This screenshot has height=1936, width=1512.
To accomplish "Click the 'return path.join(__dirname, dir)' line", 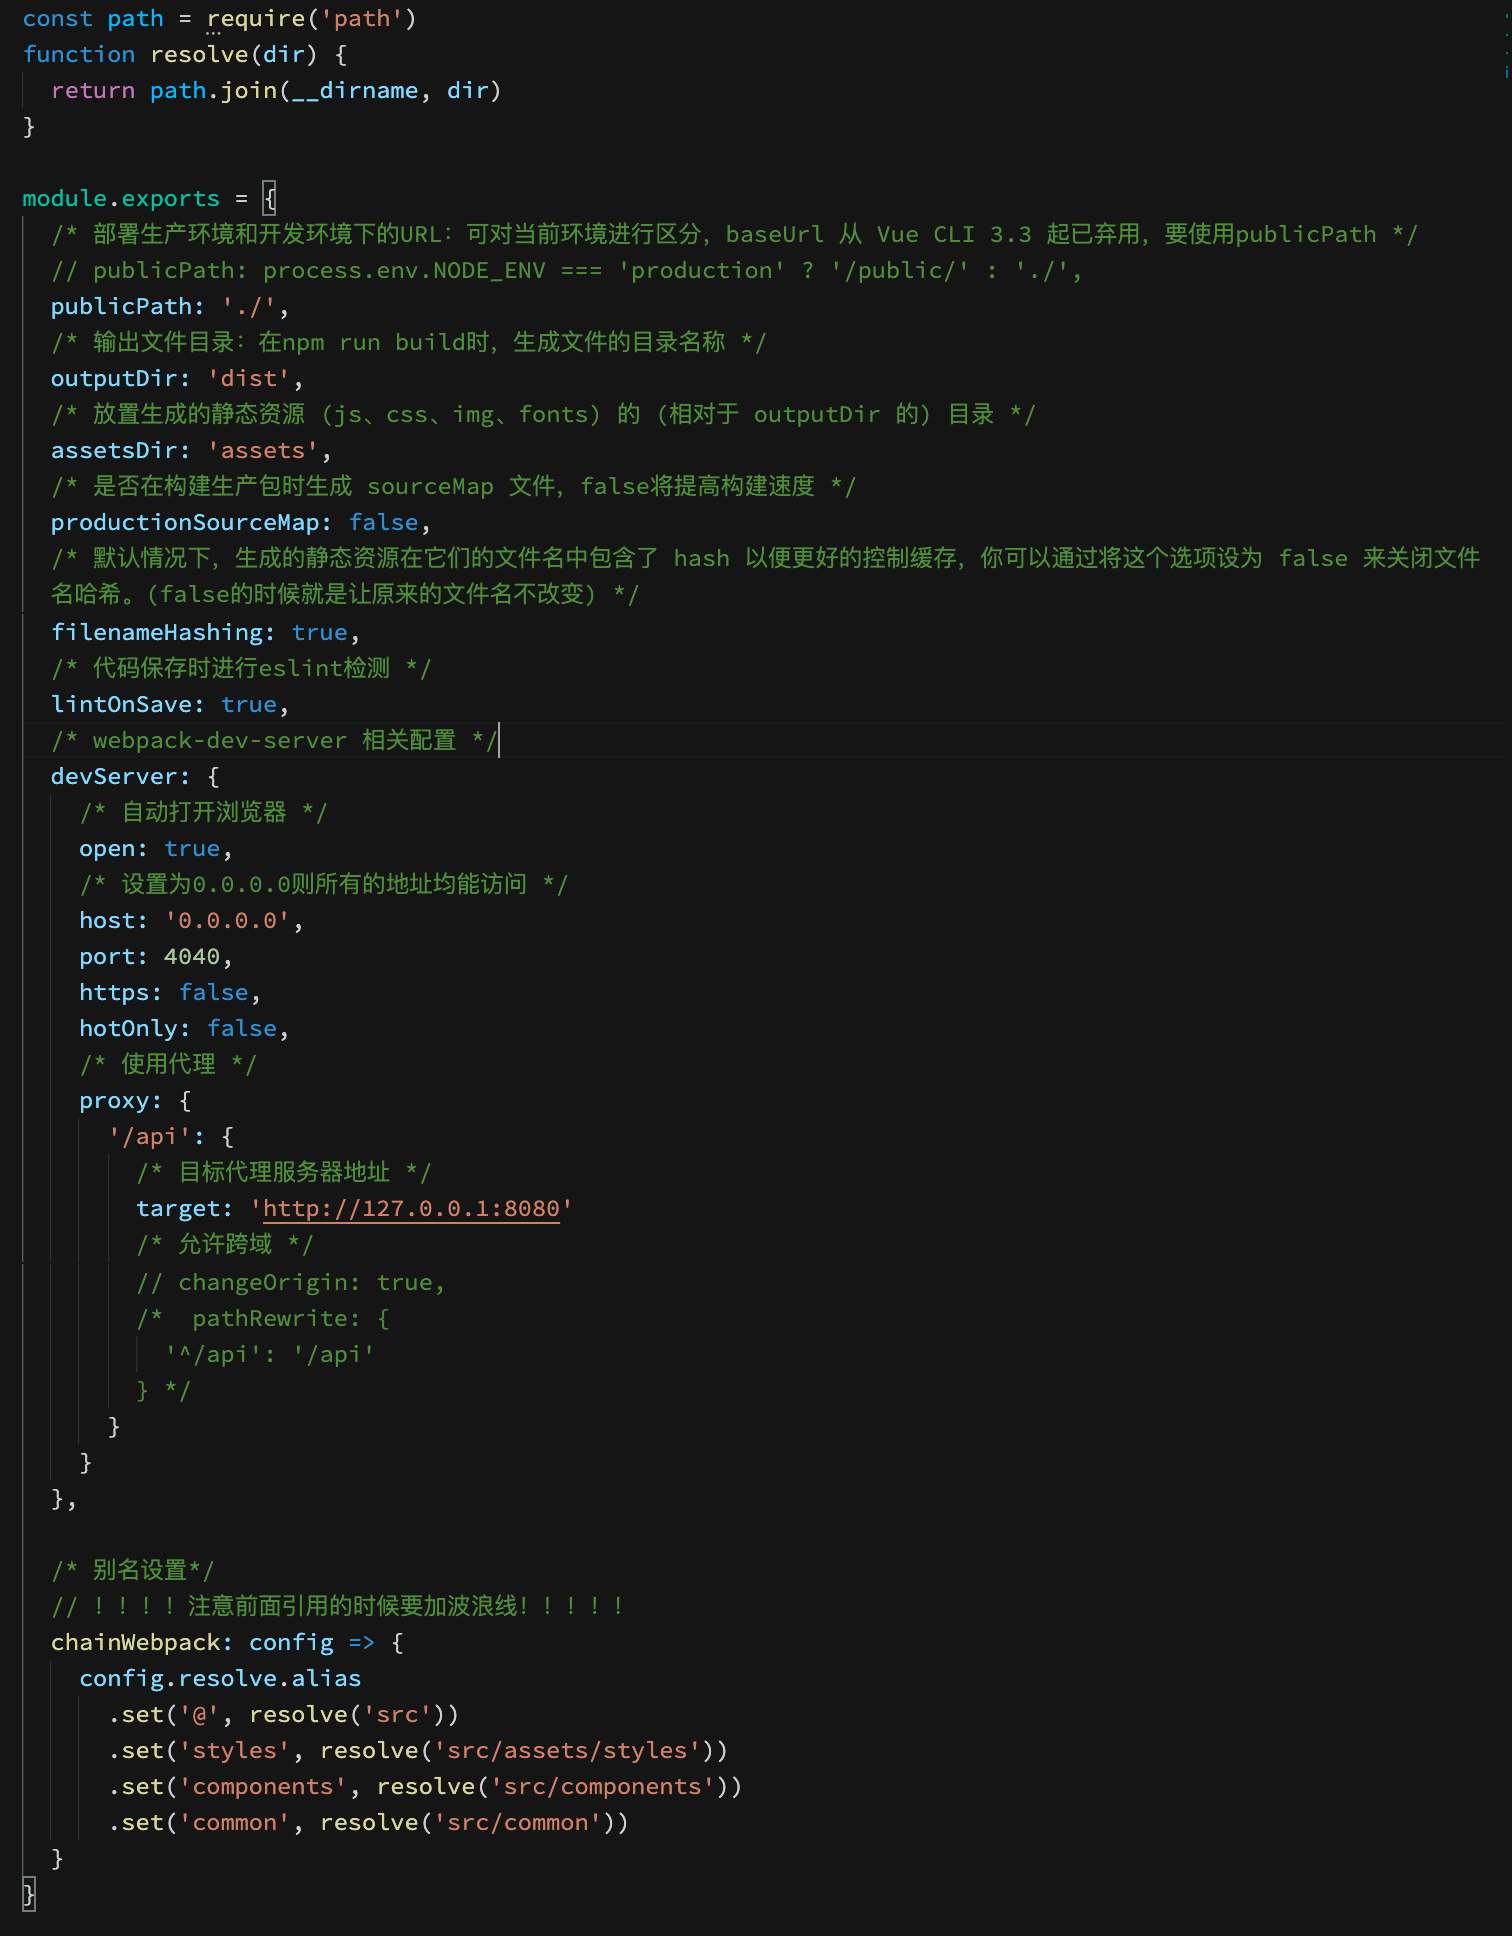I will 276,90.
